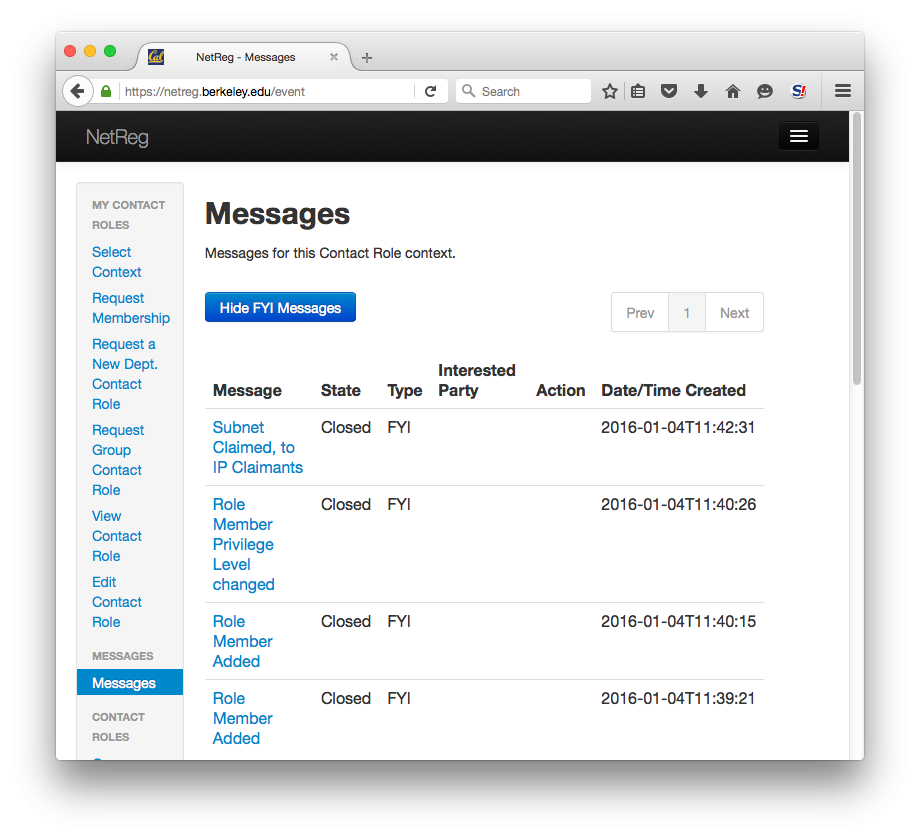Viewport: 920px width, 840px height.
Task: Click the Type column header
Action: tap(404, 391)
